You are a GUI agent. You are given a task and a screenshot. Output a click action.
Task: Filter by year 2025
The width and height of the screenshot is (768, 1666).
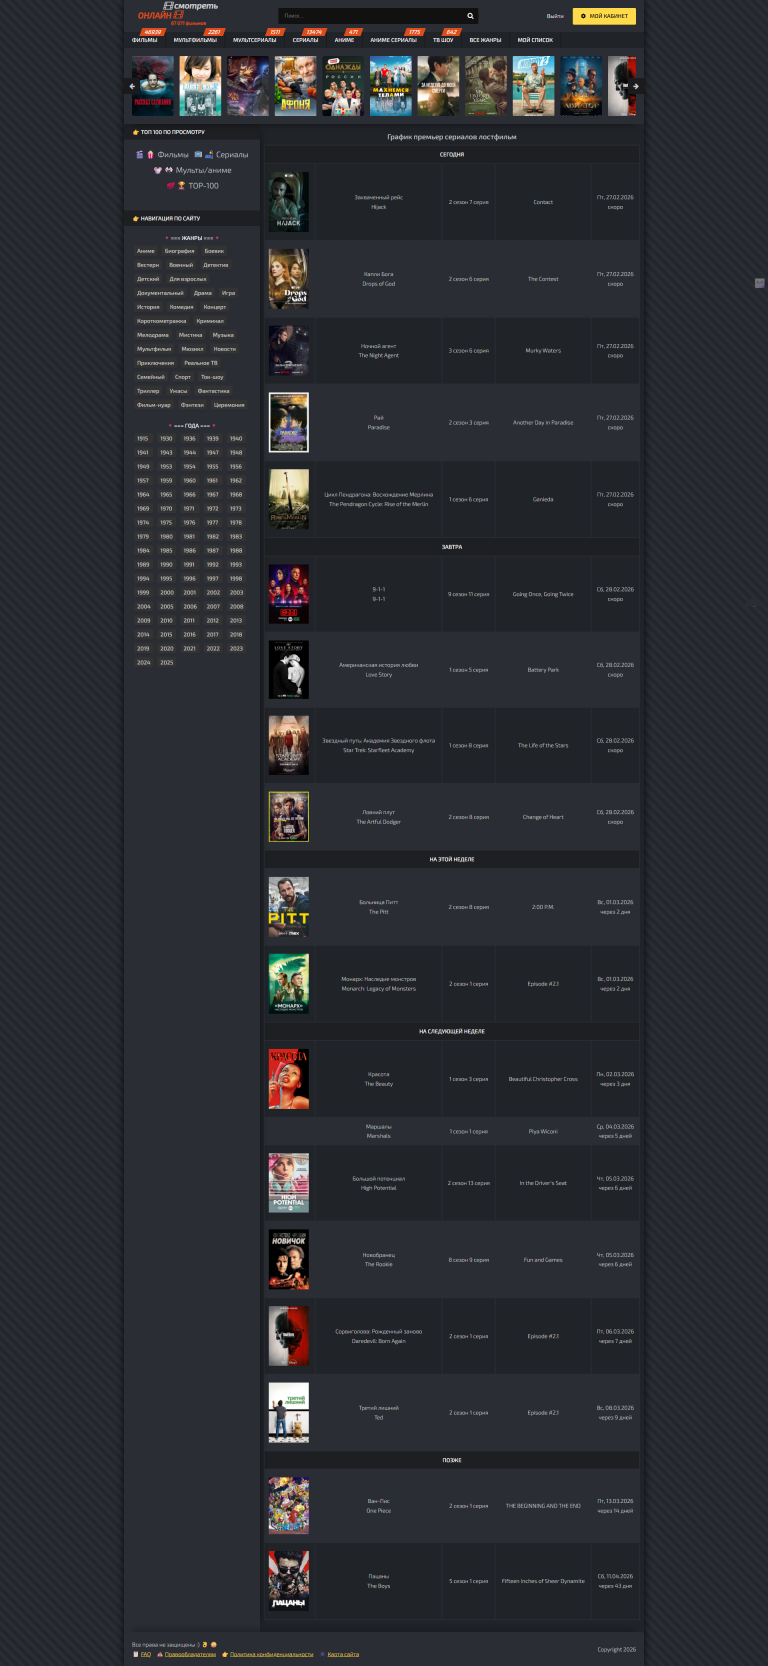click(x=167, y=662)
